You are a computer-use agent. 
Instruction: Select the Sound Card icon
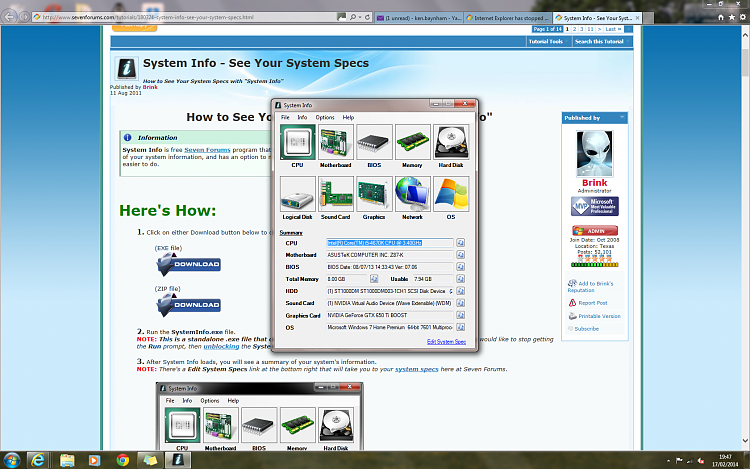[336, 194]
